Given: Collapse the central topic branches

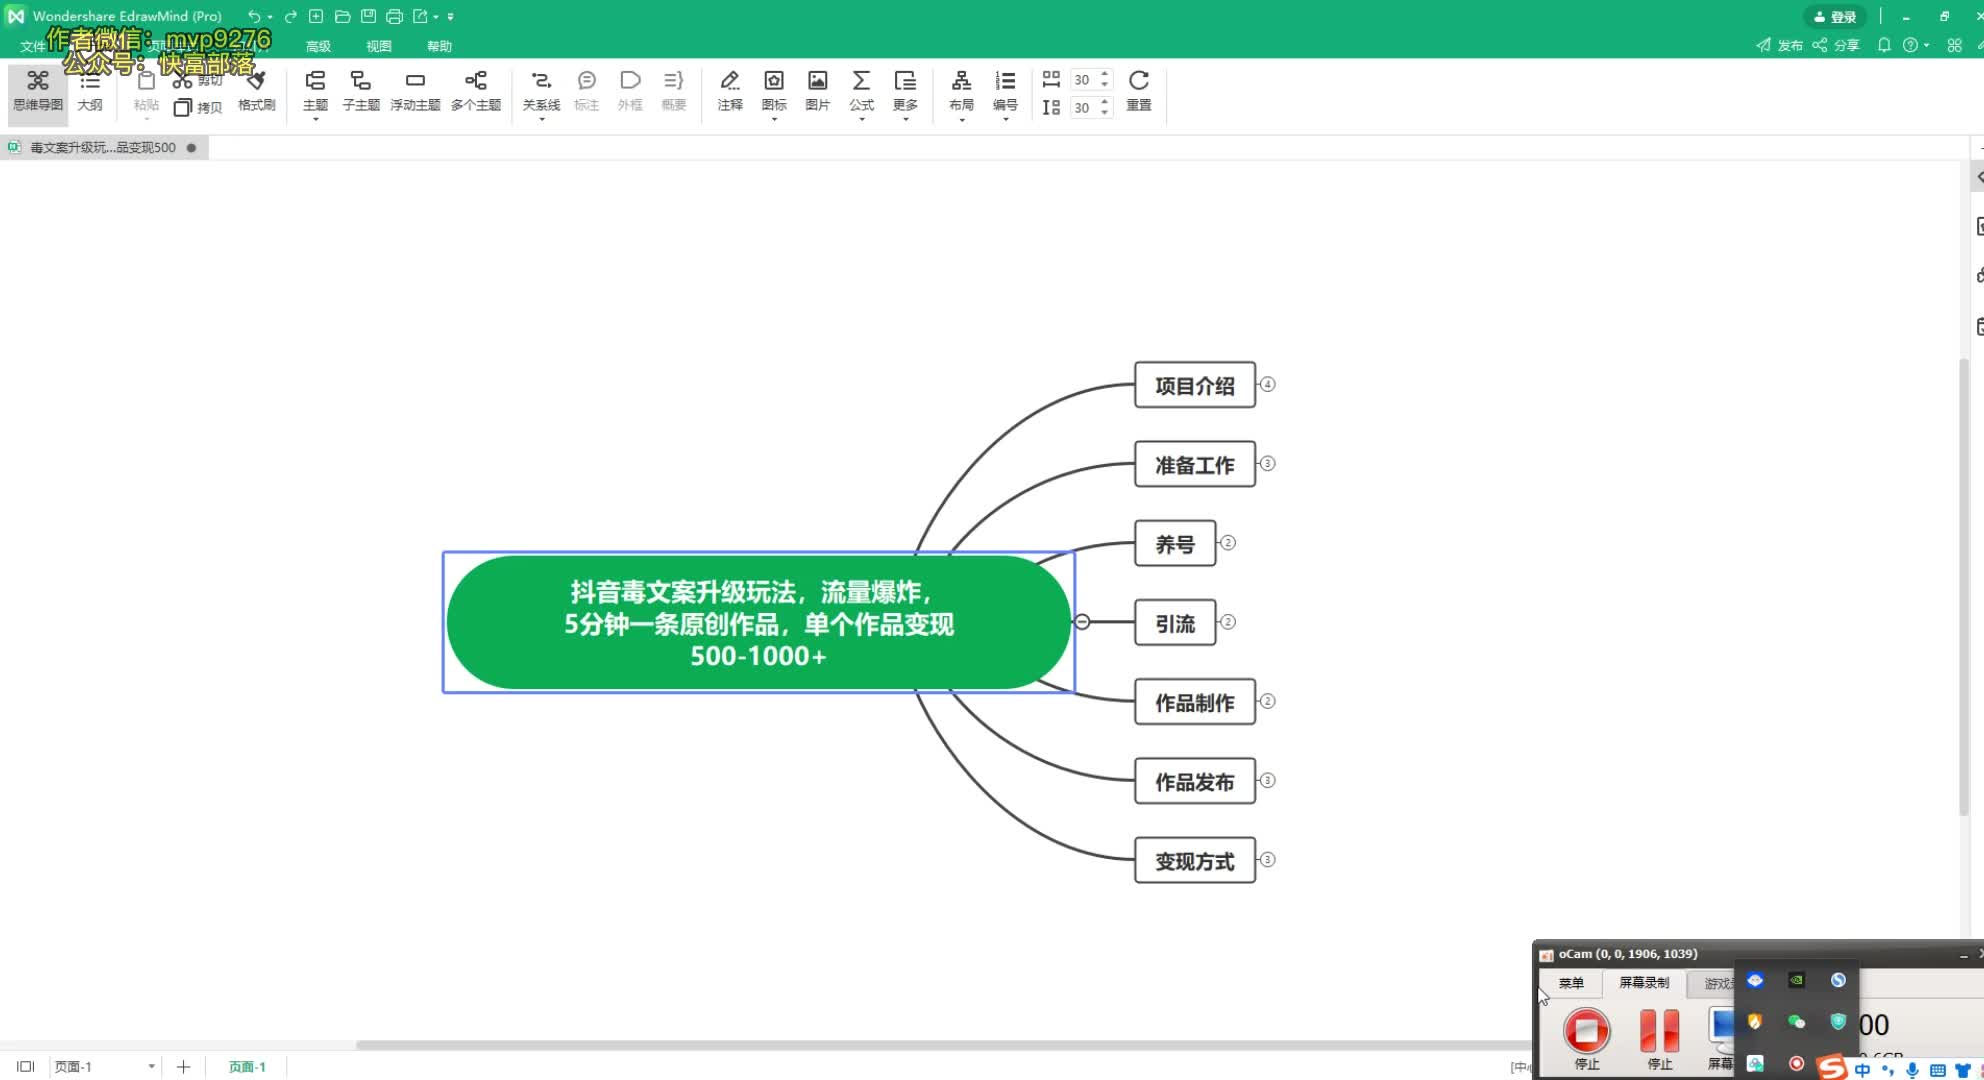Looking at the screenshot, I should (x=1082, y=622).
